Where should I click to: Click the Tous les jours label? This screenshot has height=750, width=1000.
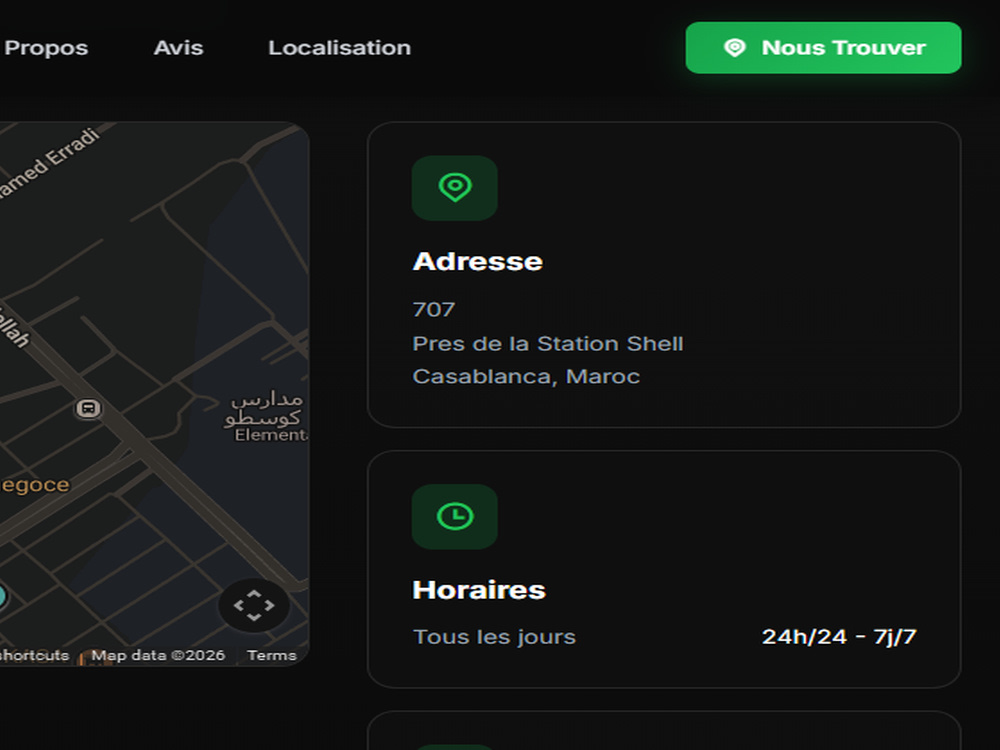point(494,636)
